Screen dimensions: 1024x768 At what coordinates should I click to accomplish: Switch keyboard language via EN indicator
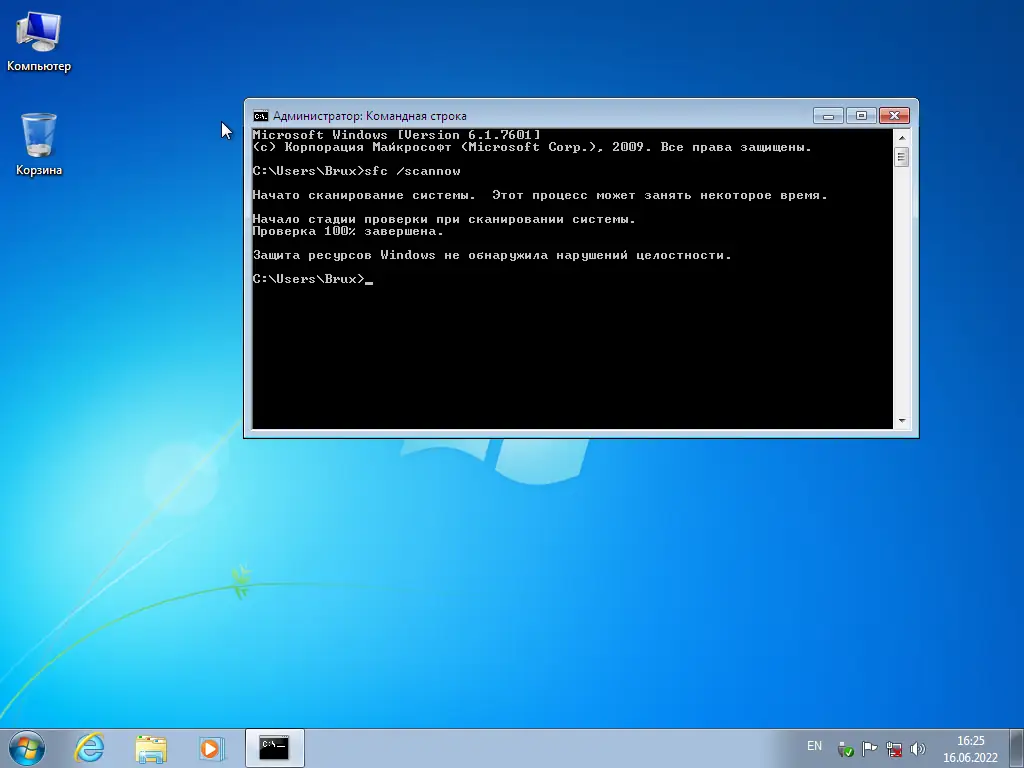[x=814, y=746]
